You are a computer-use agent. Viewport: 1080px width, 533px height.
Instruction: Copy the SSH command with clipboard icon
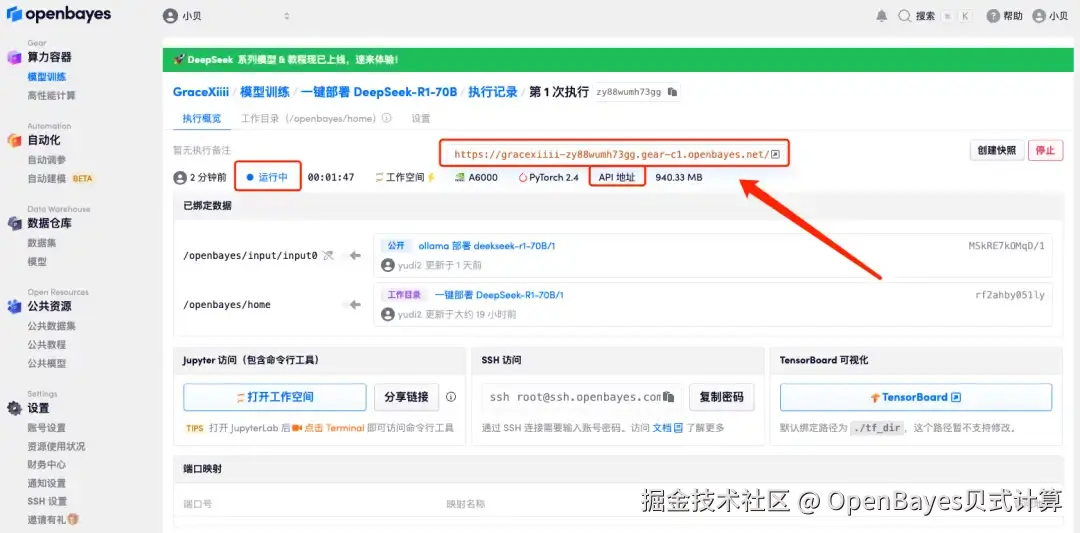point(667,397)
